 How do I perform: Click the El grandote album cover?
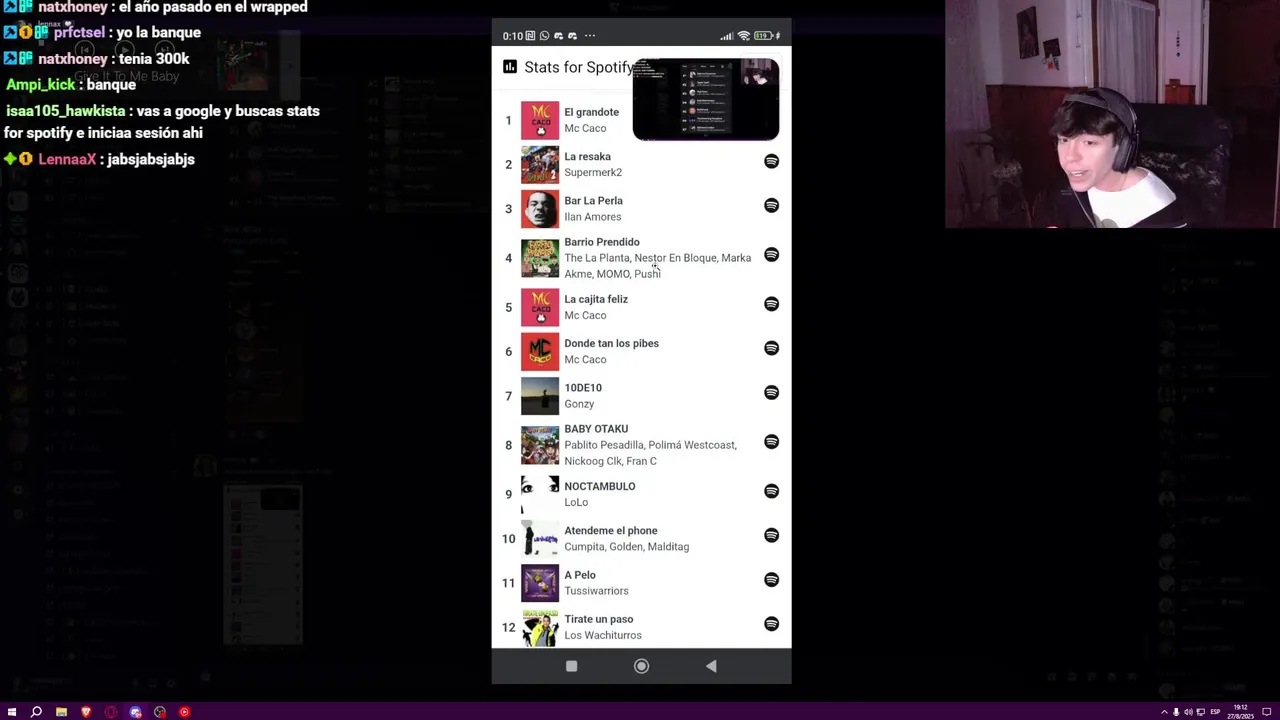click(540, 120)
